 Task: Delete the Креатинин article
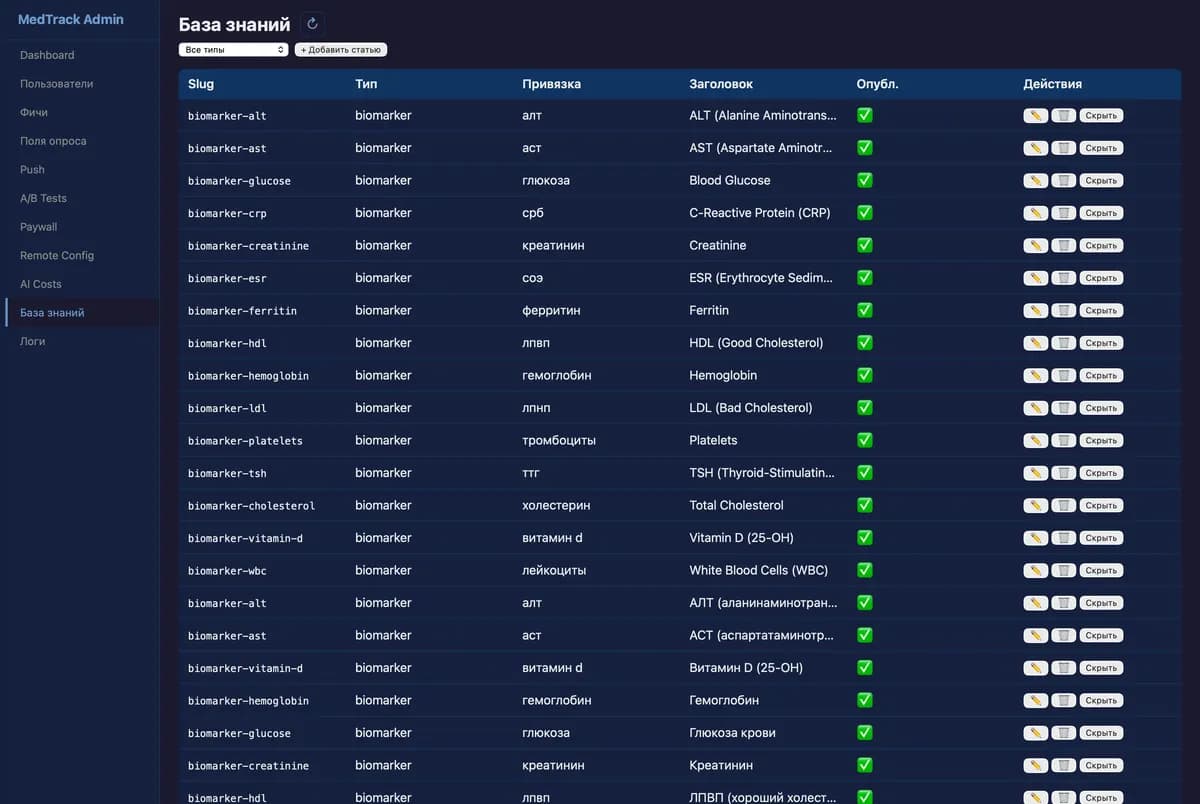1064,766
